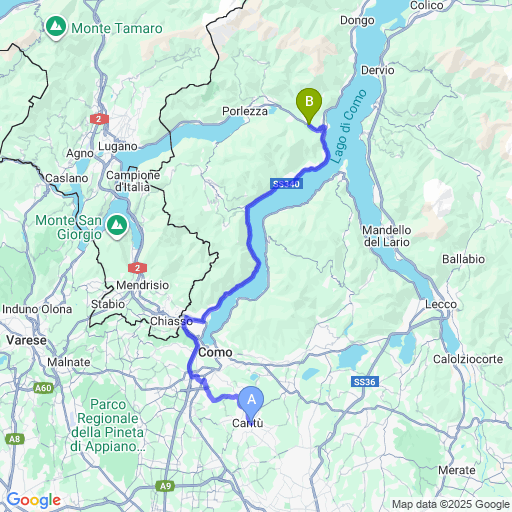Click the red route 2 shield near Mendrisio

pos(137,268)
